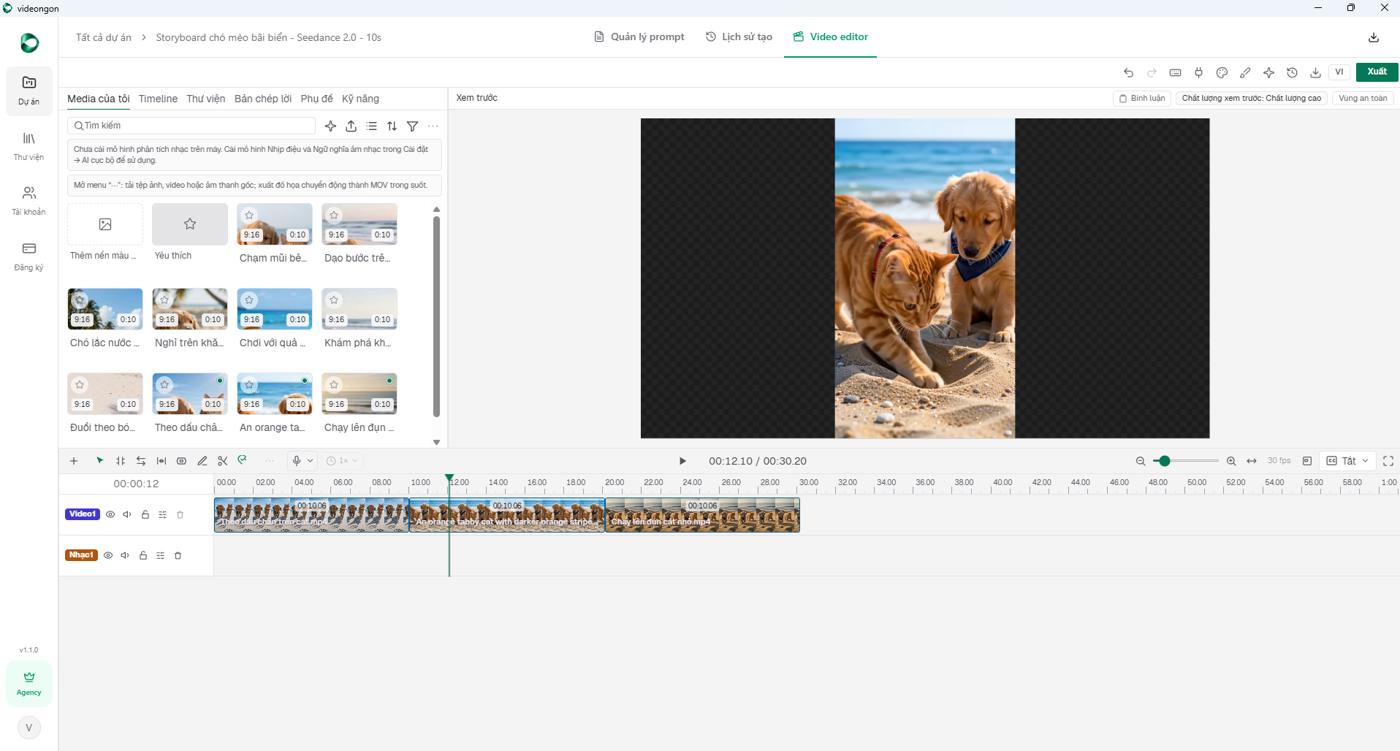Click the Tìm kiếm search field
The width and height of the screenshot is (1400, 751).
pos(191,126)
